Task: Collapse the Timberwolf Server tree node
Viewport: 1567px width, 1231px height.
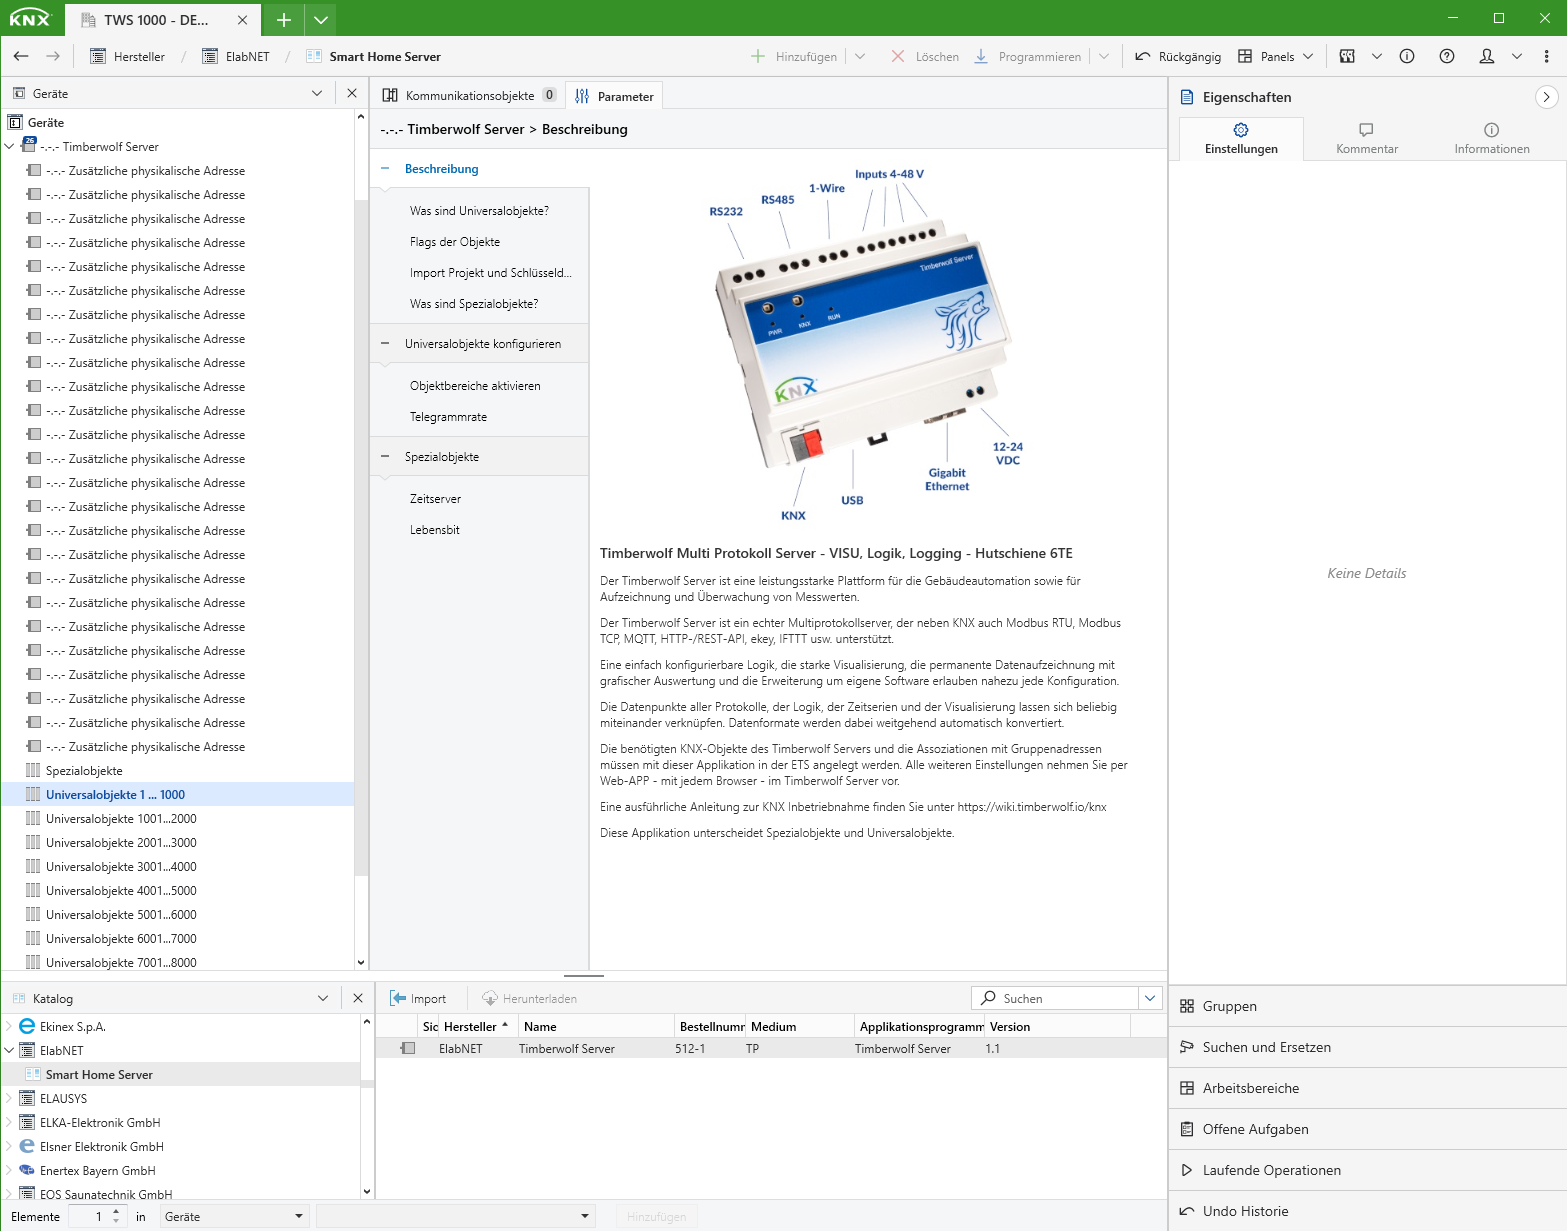Action: click(x=10, y=146)
